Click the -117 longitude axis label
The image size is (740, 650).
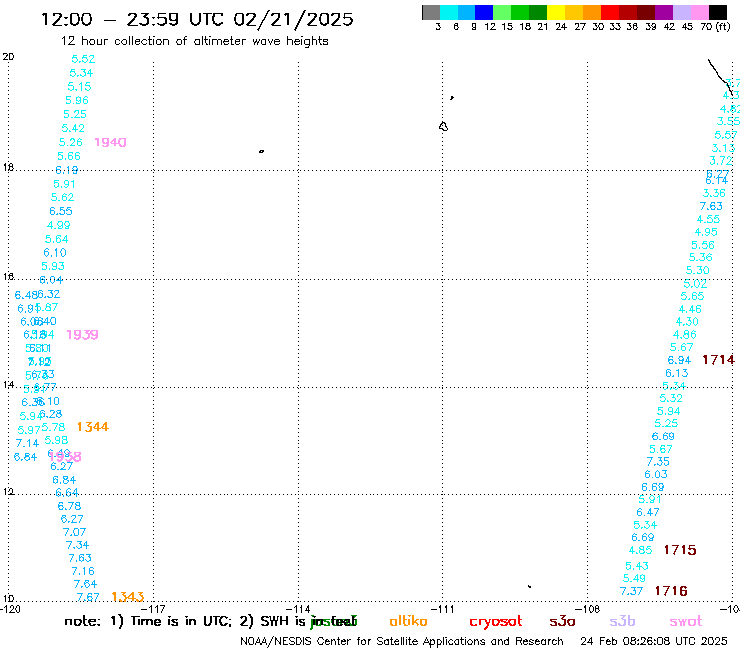(x=153, y=609)
